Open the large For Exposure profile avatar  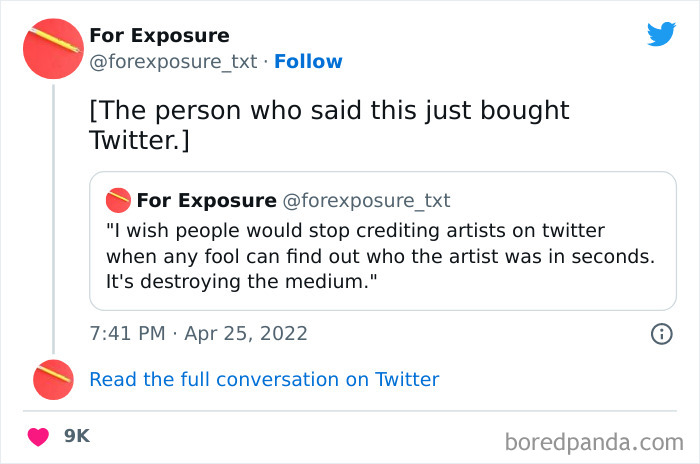point(52,49)
